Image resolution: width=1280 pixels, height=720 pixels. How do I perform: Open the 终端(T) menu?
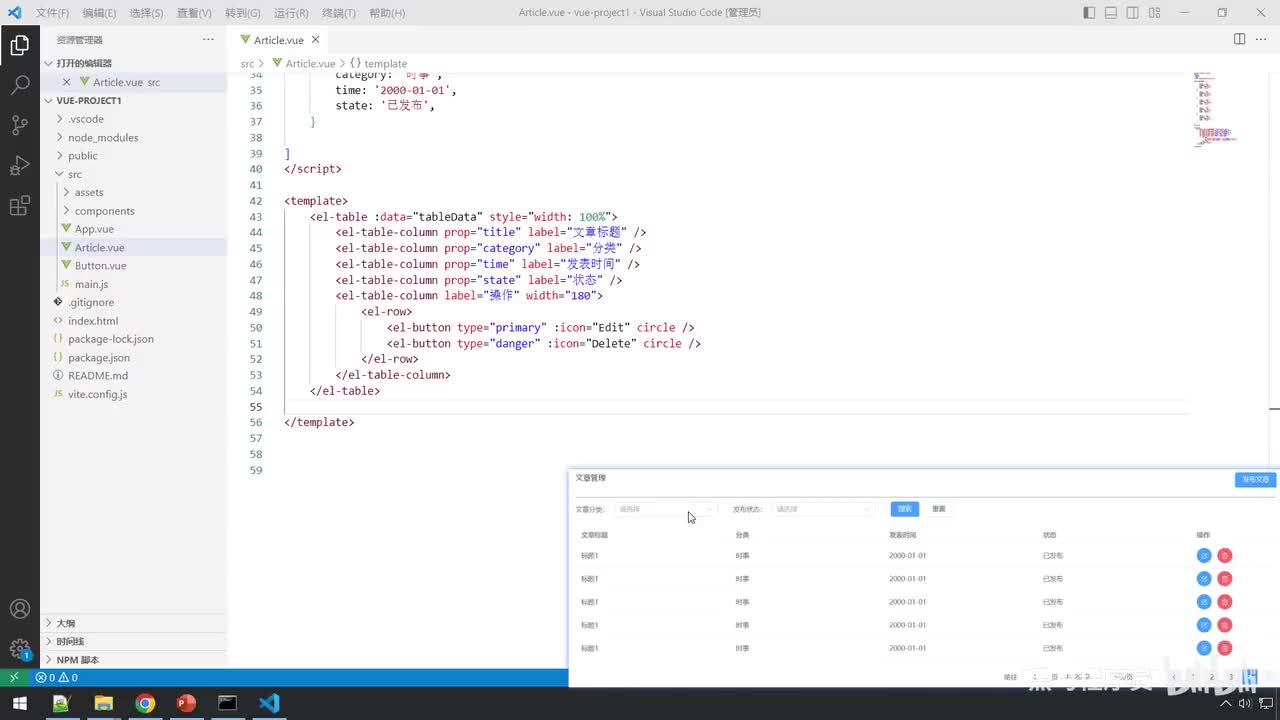click(x=338, y=13)
